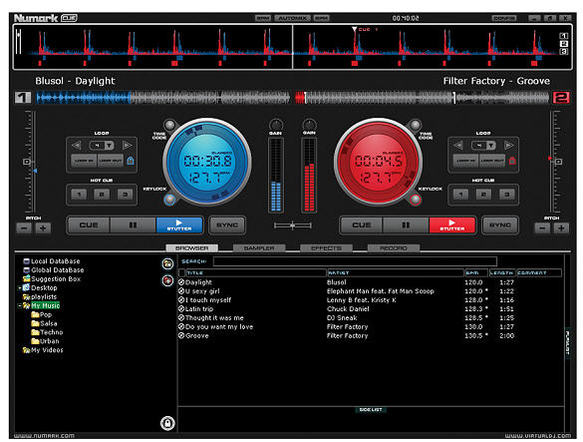This screenshot has width=583, height=442.
Task: Open the Config menu
Action: click(504, 18)
